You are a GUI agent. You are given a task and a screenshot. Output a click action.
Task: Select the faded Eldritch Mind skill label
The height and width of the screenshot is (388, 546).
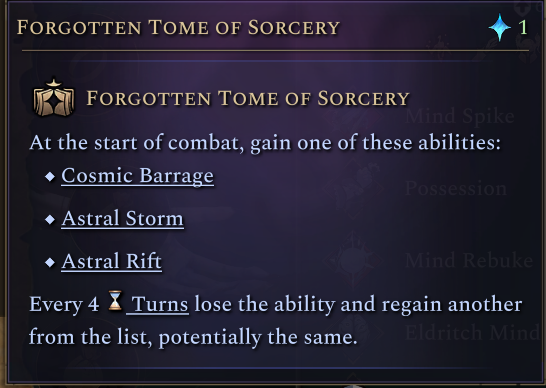[x=473, y=333]
